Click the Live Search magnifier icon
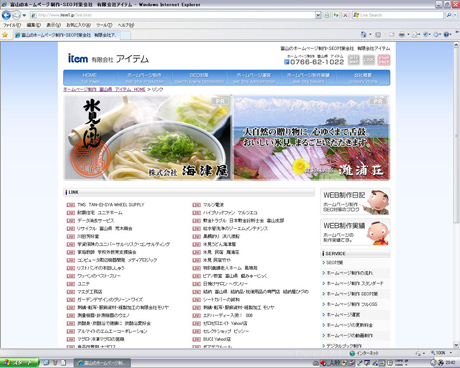 [449, 15]
